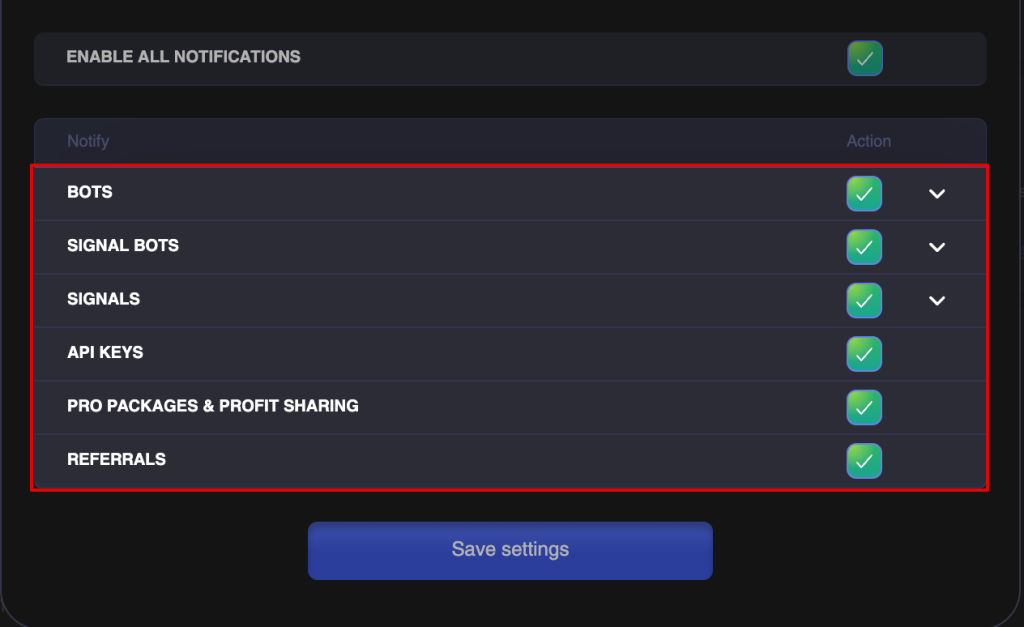Uncheck the SIGNAL BOTS checkbox
1024x627 pixels.
[x=864, y=247]
